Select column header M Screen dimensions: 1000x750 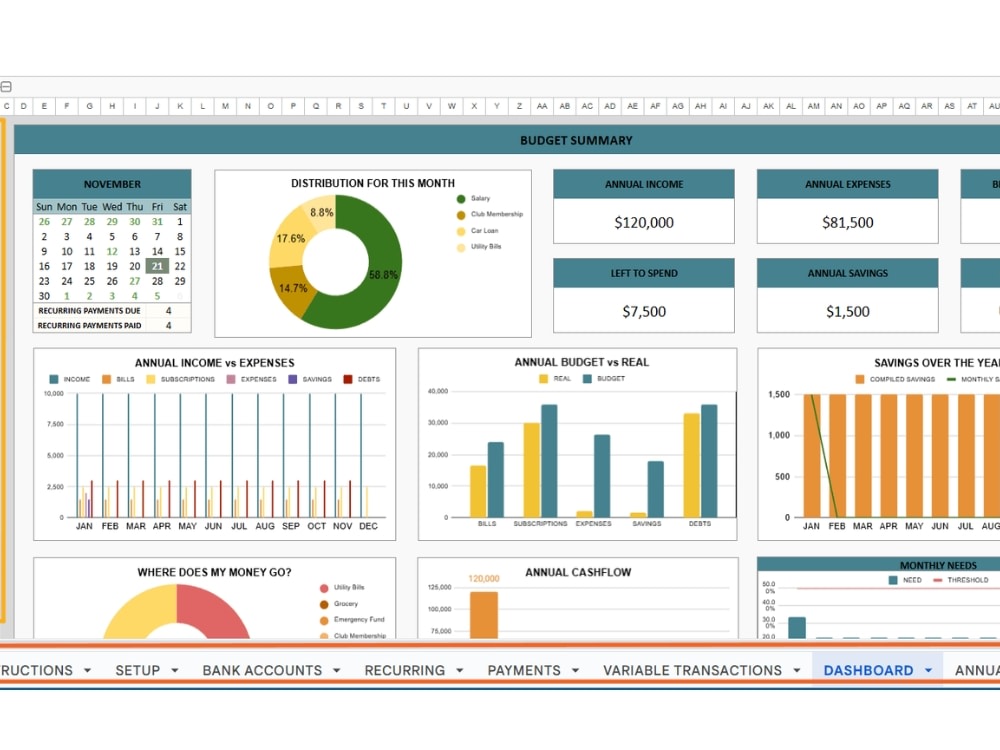(225, 106)
